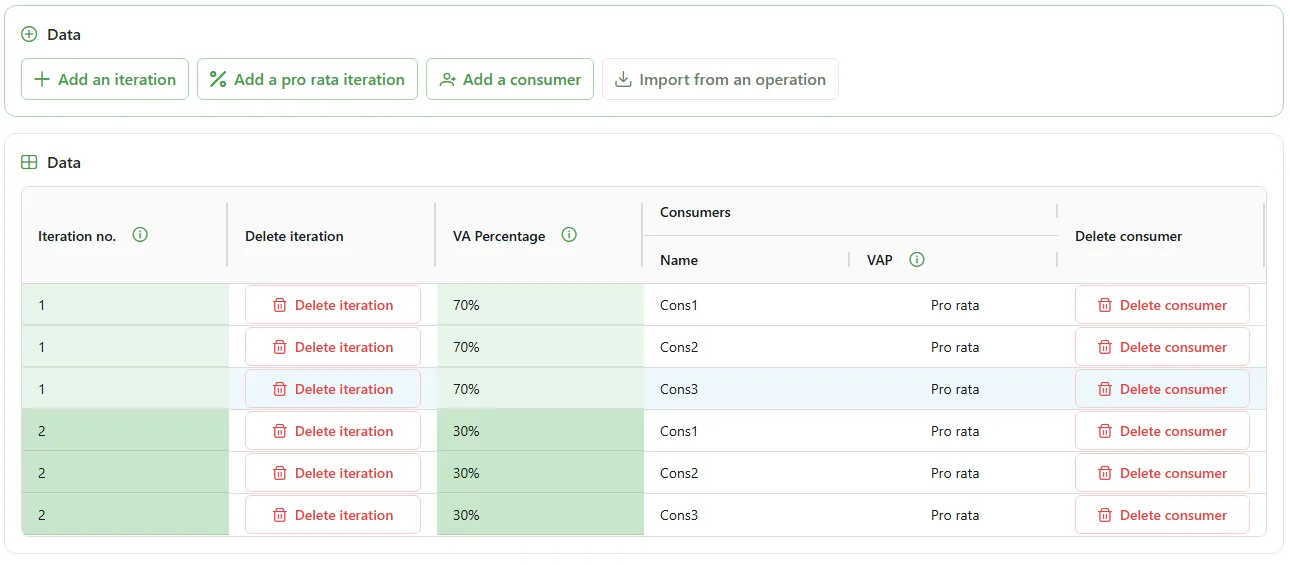Delete iteration 1 in the Cons3 row
Viewport: 1290px width, 565px height.
[333, 389]
